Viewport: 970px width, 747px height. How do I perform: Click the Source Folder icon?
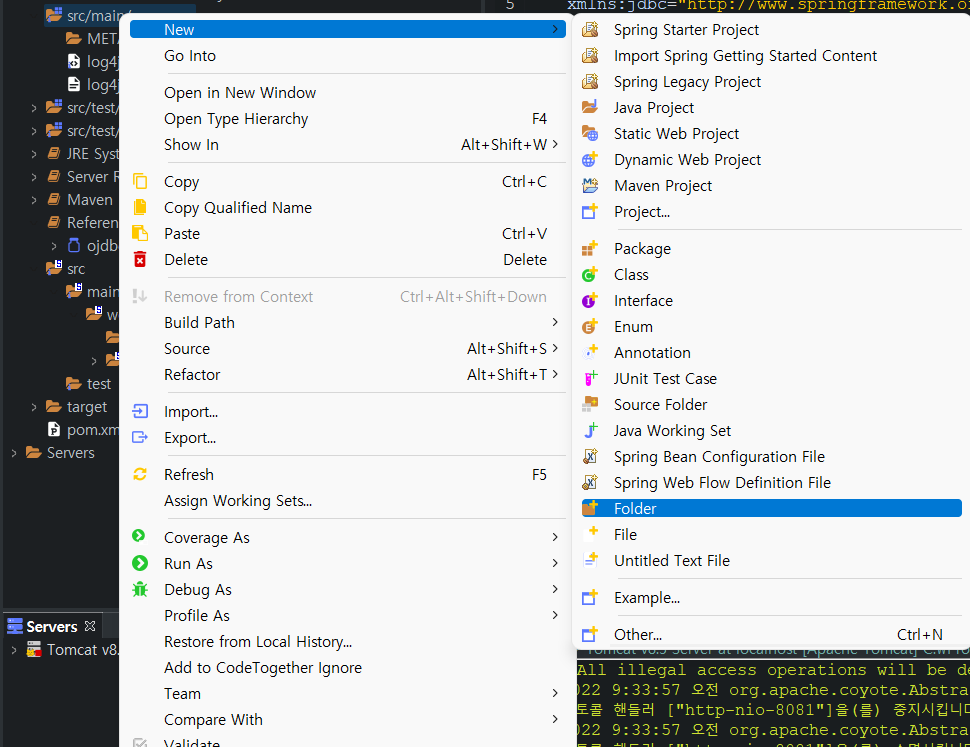[590, 404]
